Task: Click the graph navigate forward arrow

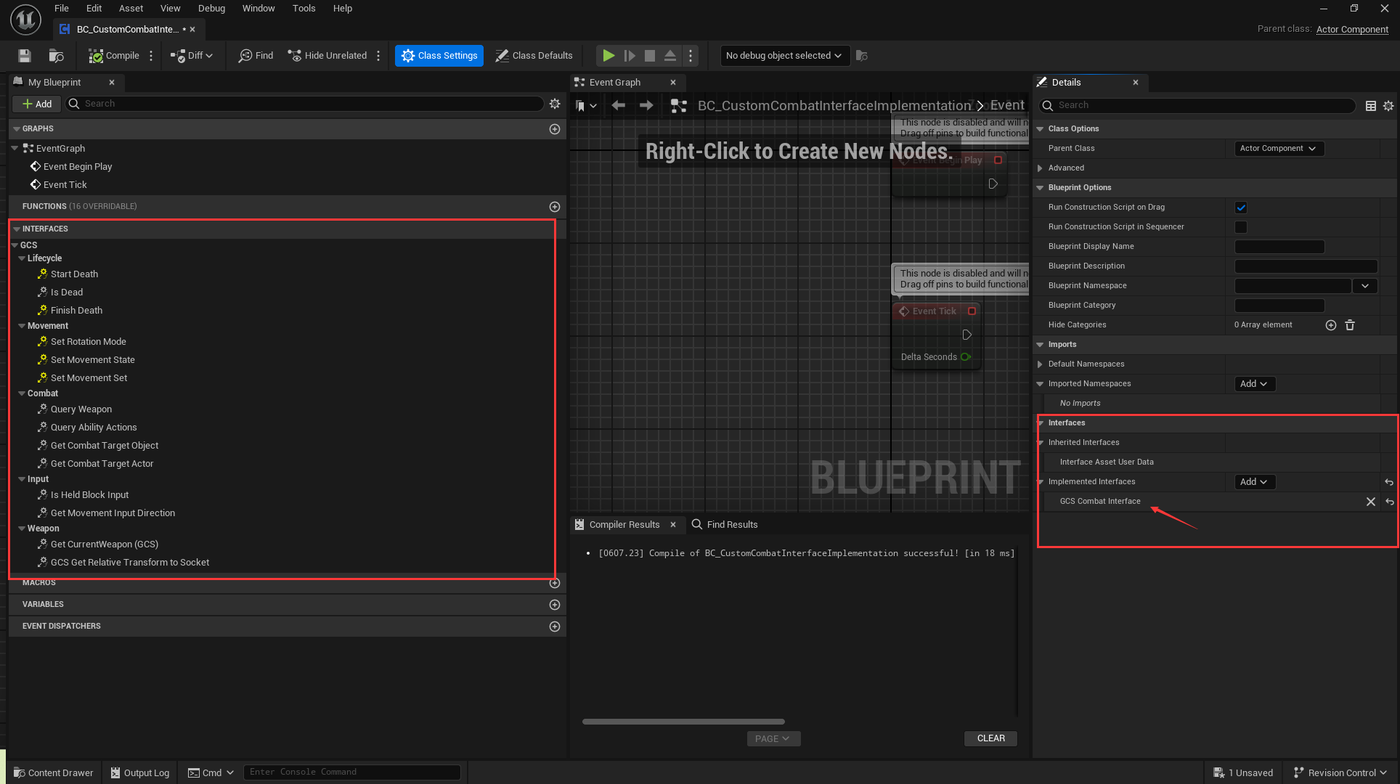Action: click(646, 105)
